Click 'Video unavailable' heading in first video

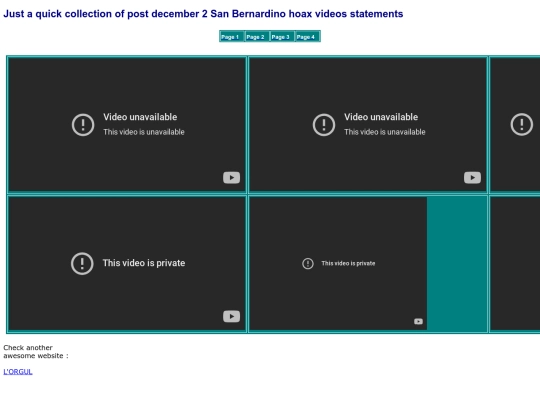coord(140,117)
